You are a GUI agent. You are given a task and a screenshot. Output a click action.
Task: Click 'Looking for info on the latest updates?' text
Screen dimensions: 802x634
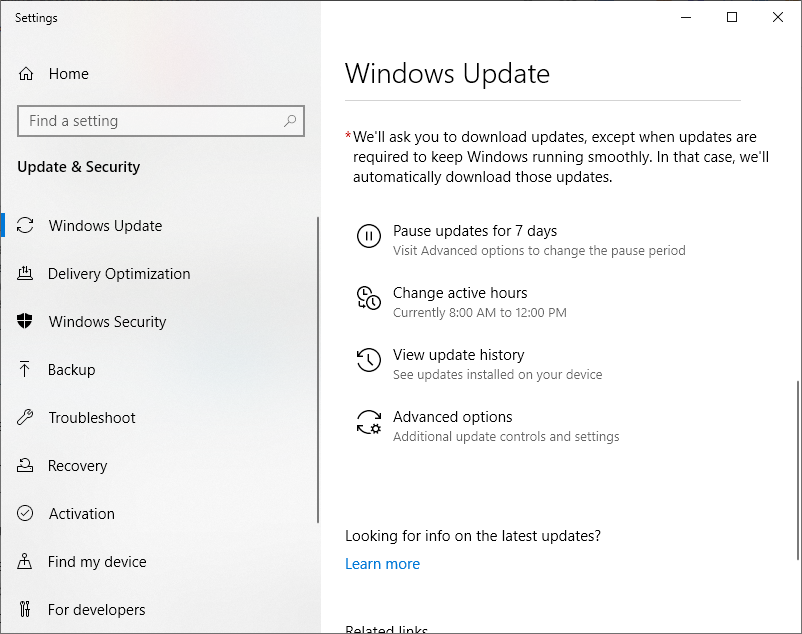473,536
